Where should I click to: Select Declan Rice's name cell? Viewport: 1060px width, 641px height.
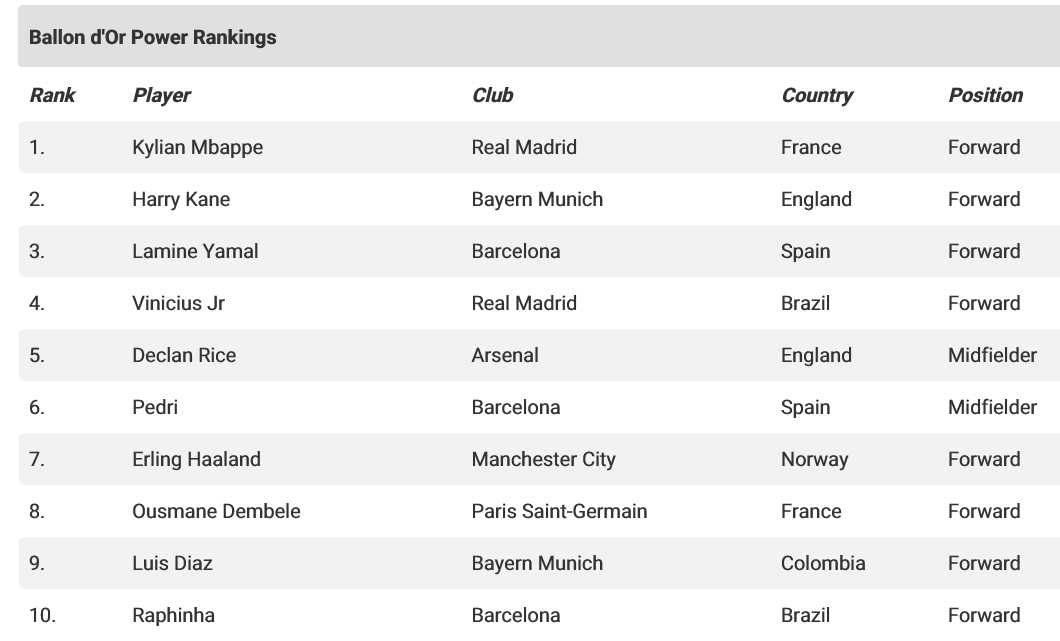[184, 355]
